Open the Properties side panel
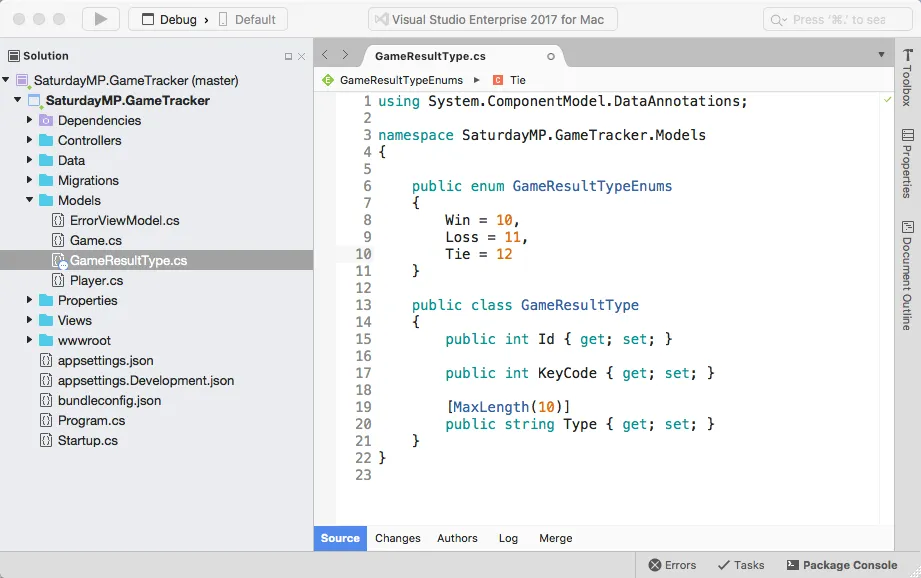 point(907,164)
